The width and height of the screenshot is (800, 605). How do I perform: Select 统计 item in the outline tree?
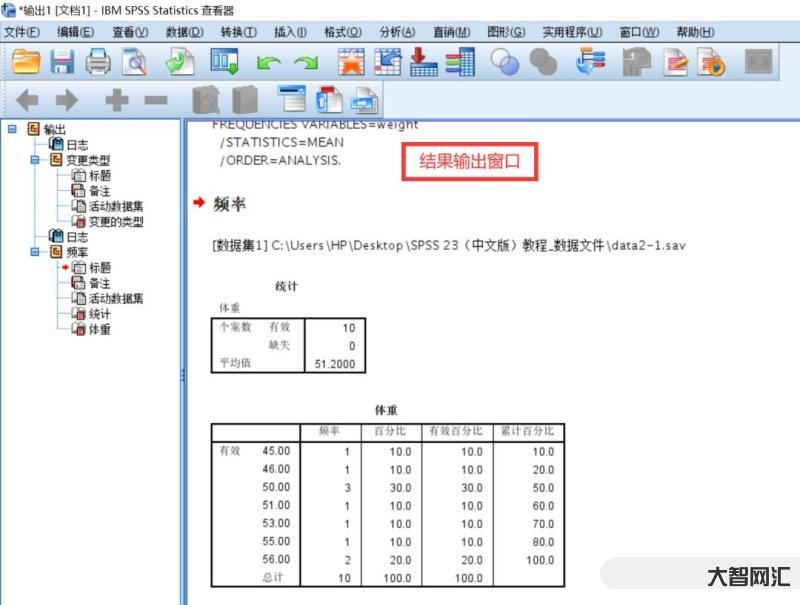pos(99,314)
